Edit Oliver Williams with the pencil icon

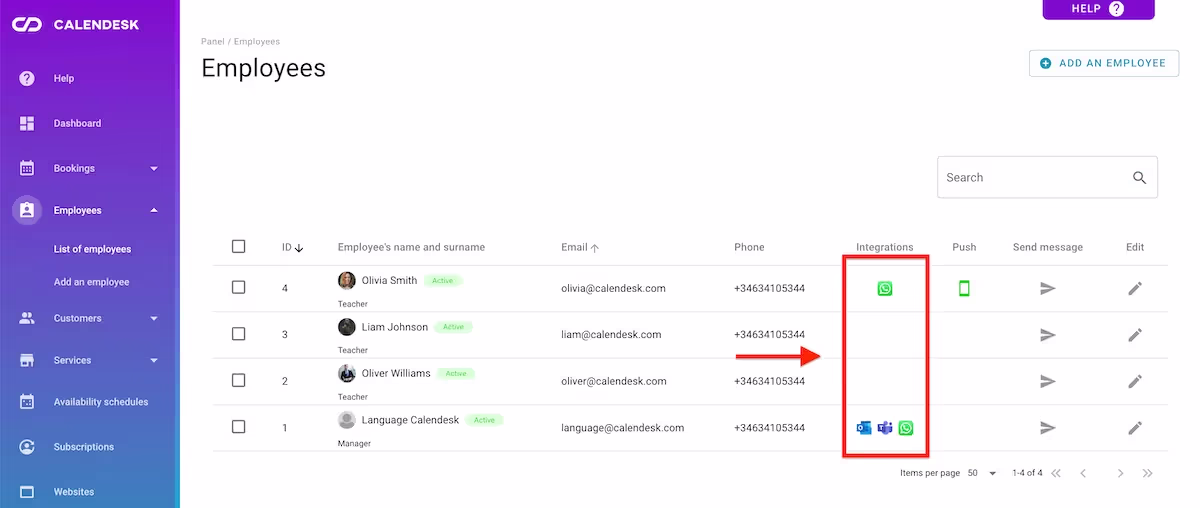[1134, 381]
